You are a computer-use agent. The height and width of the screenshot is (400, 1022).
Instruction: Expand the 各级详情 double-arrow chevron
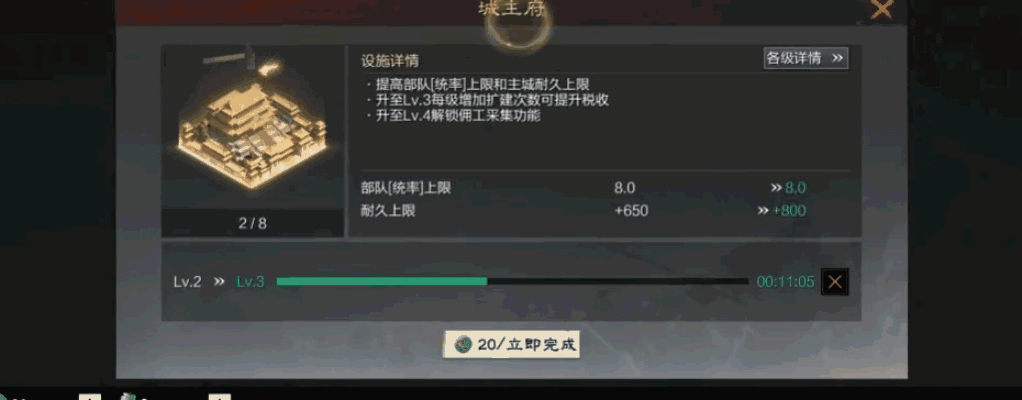tap(838, 58)
